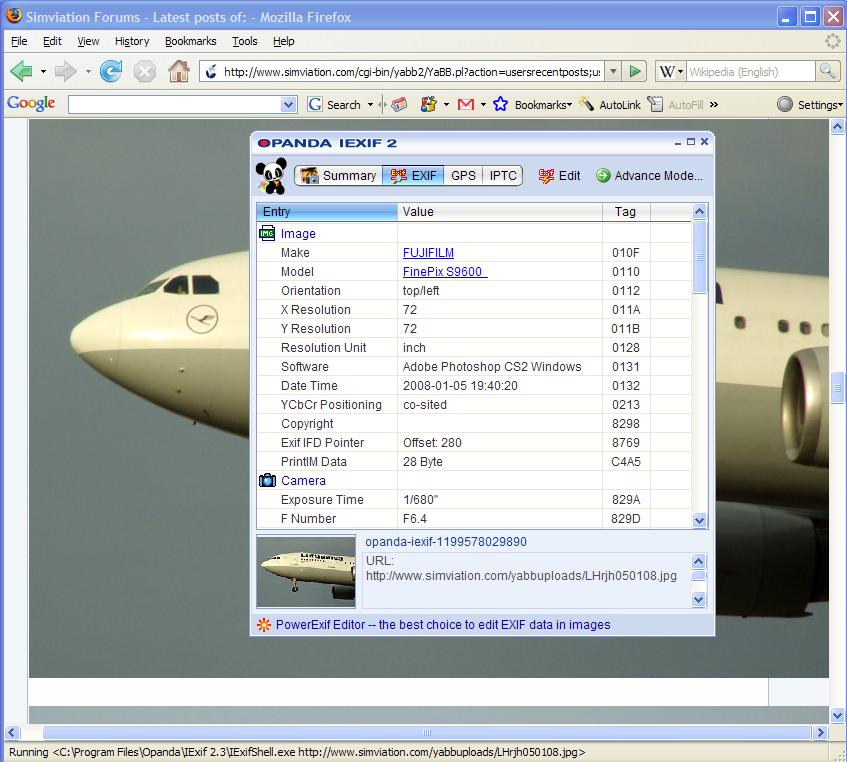Click the green Back arrow button
This screenshot has height=762, width=847.
click(x=21, y=71)
